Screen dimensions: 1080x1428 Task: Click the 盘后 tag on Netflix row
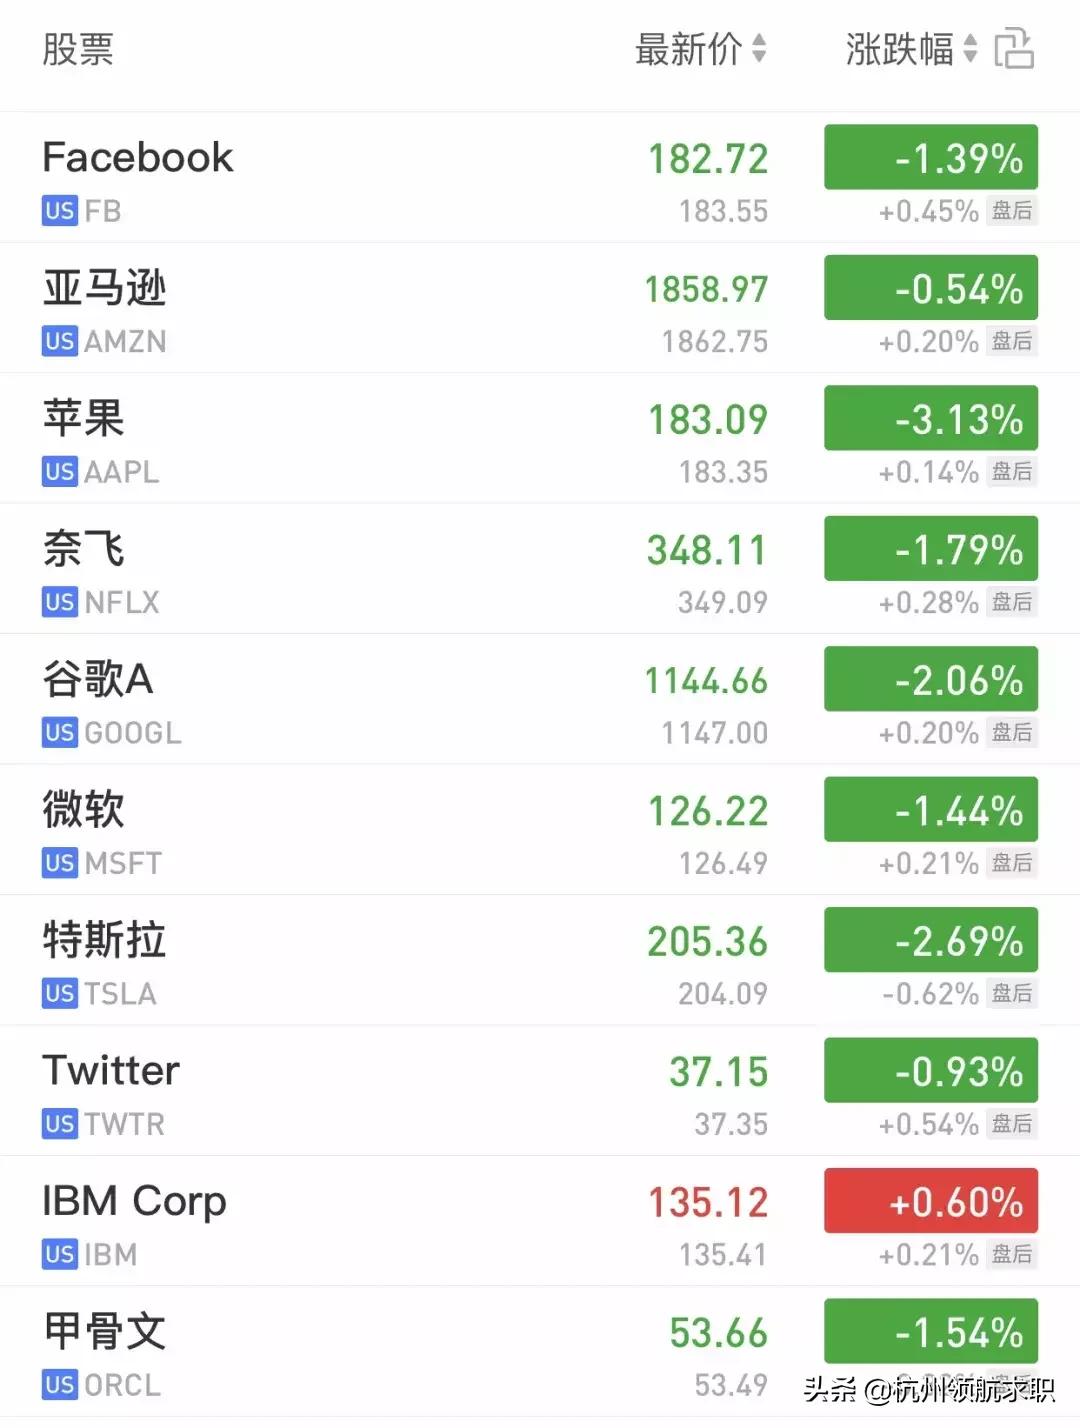point(1012,602)
